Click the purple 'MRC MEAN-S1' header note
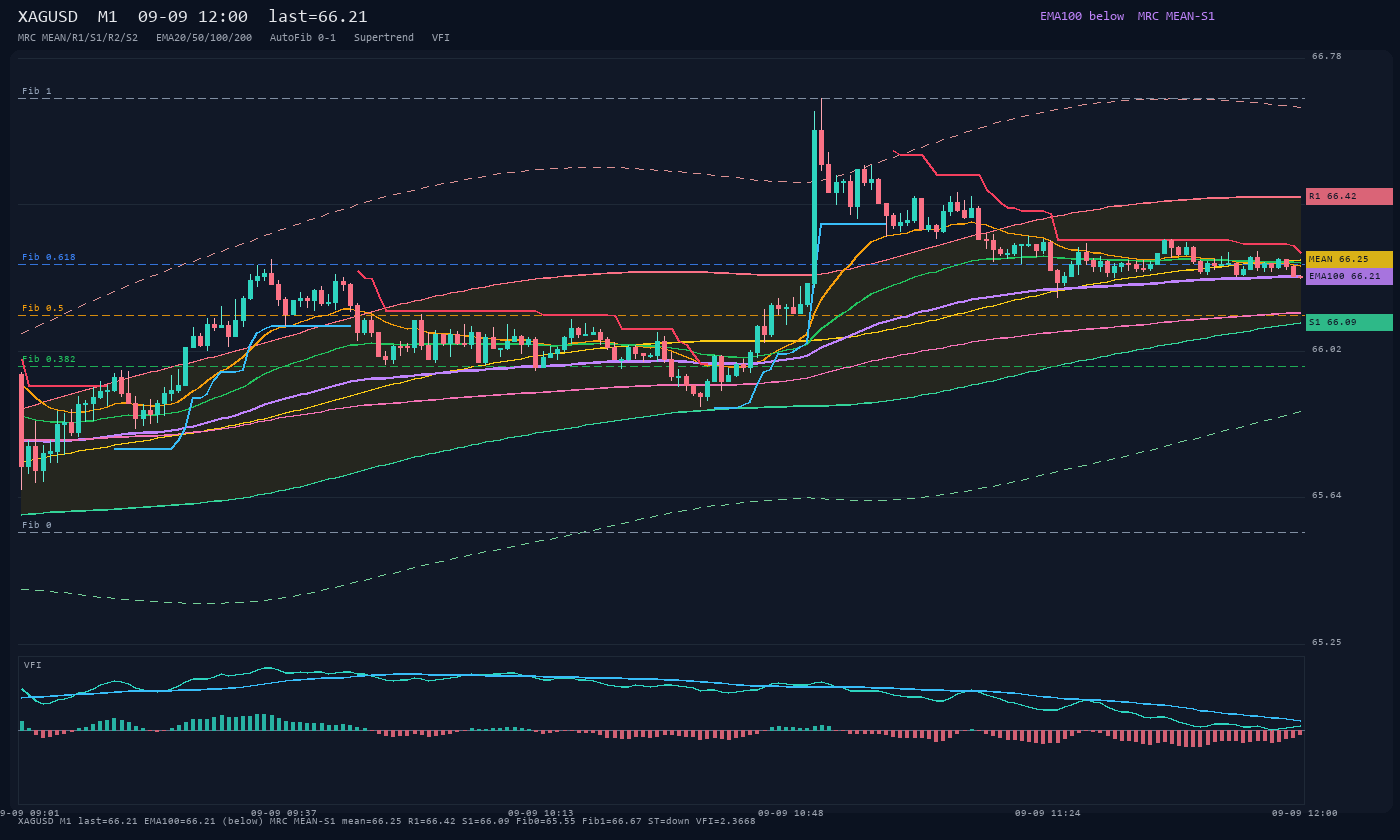This screenshot has width=1400, height=840. 1176,16
